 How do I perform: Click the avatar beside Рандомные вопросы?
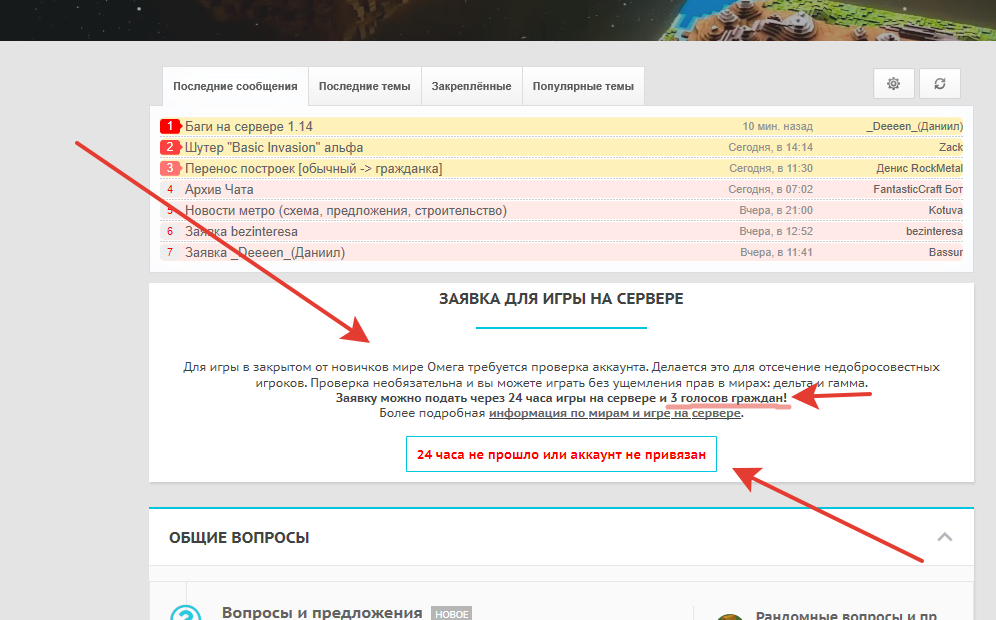tap(731, 615)
